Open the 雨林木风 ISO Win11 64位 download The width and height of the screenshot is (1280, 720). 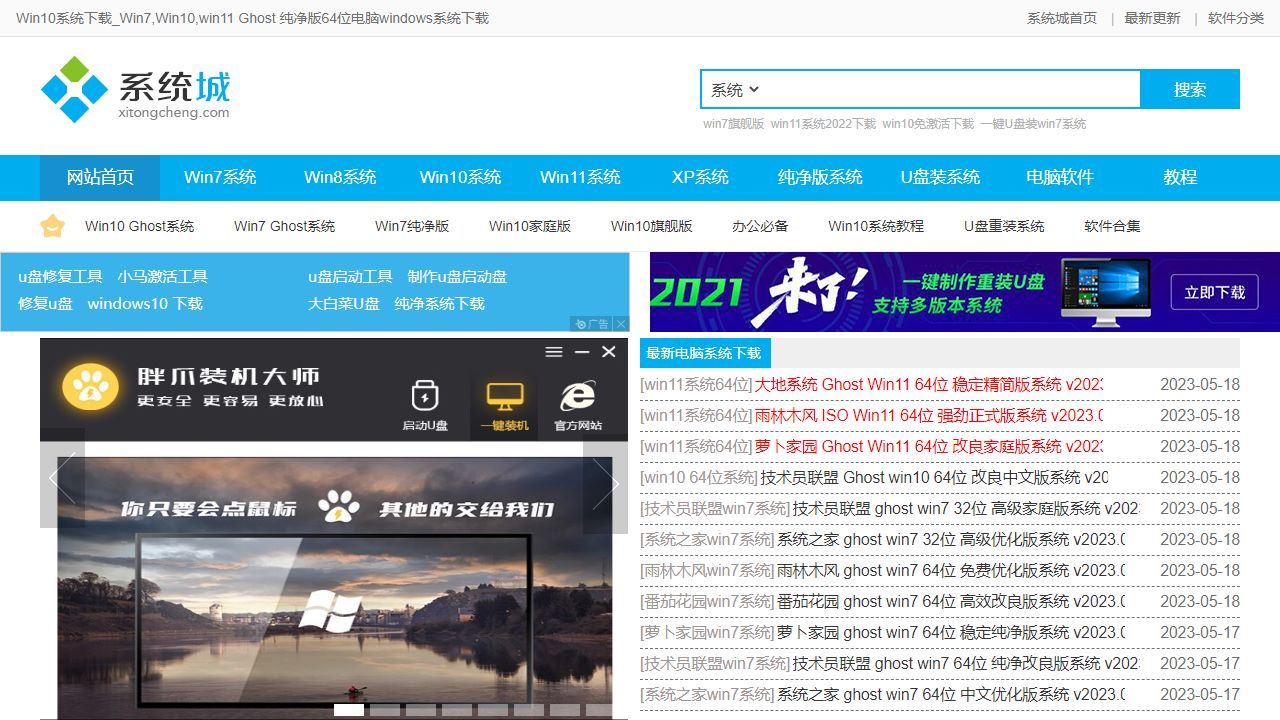click(x=928, y=415)
